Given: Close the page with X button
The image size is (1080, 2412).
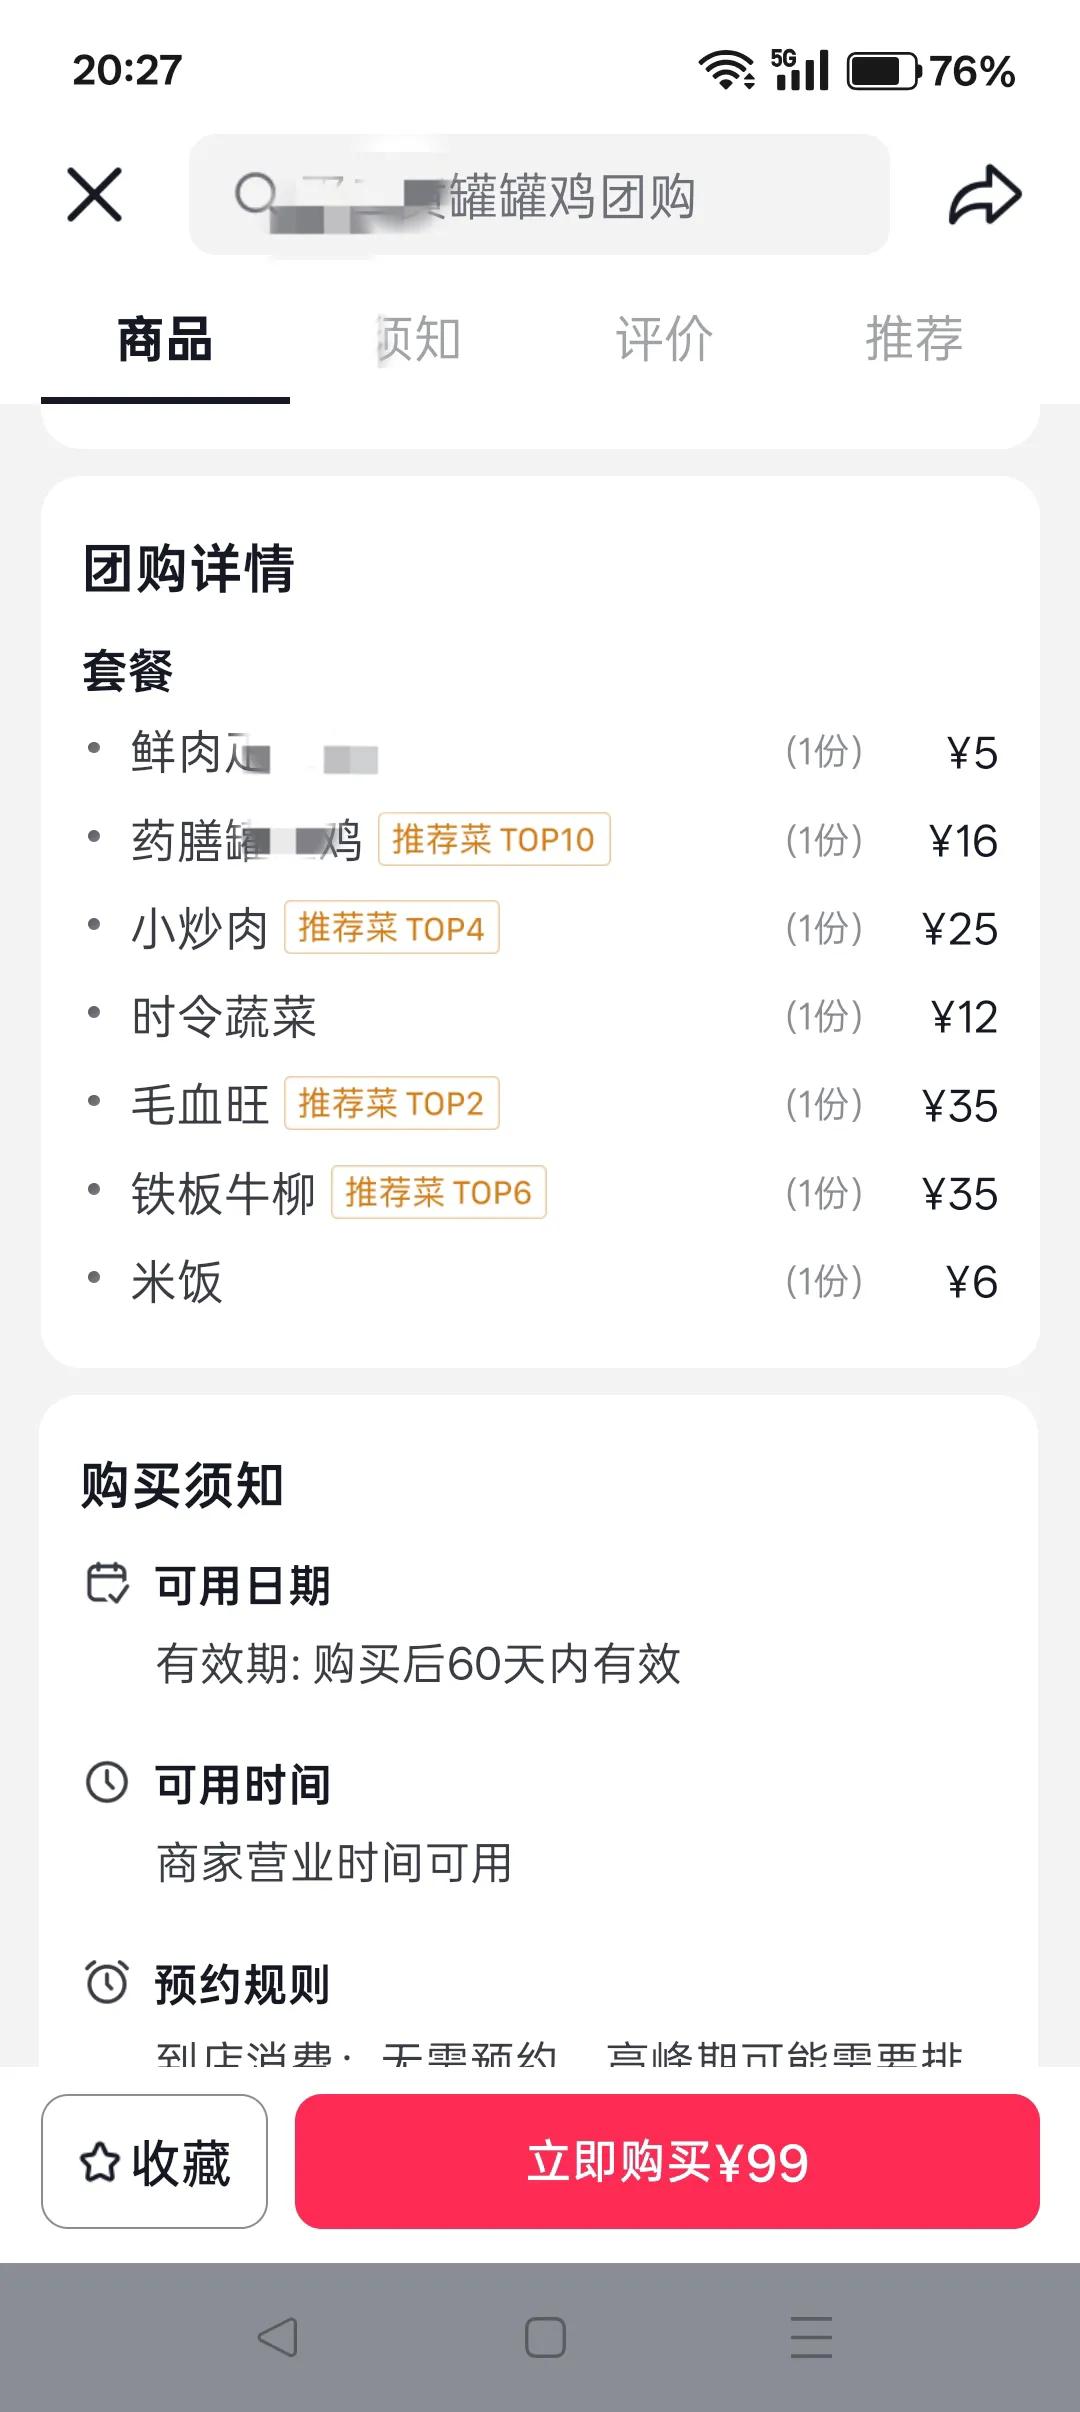Looking at the screenshot, I should 95,194.
